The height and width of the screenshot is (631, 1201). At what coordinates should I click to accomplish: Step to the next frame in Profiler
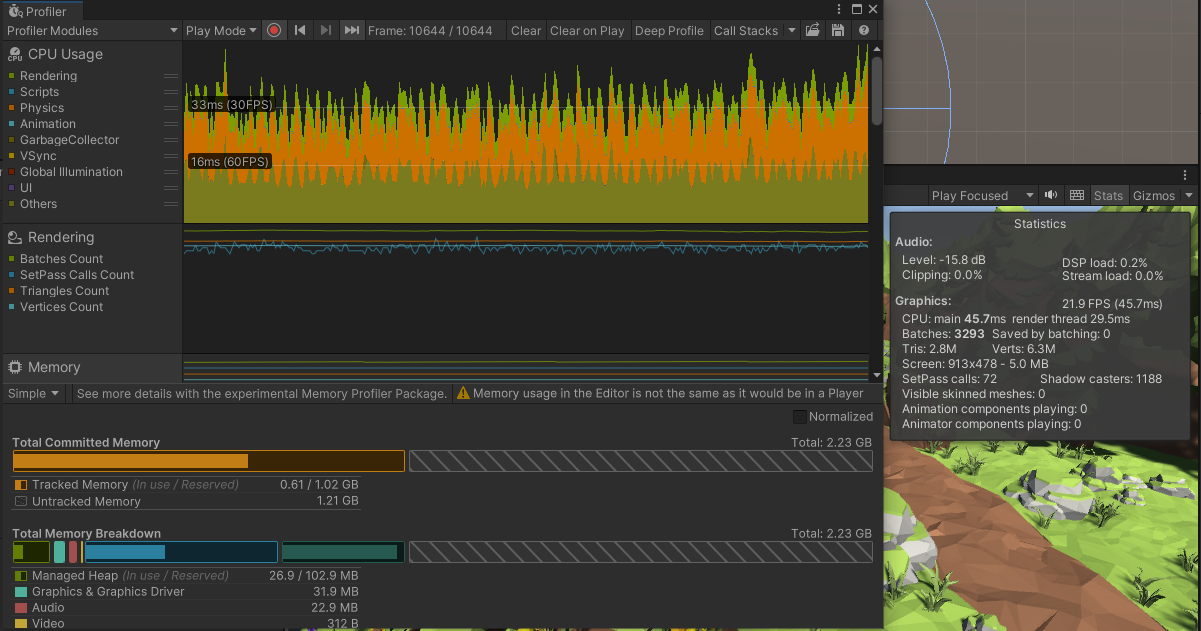coord(326,30)
